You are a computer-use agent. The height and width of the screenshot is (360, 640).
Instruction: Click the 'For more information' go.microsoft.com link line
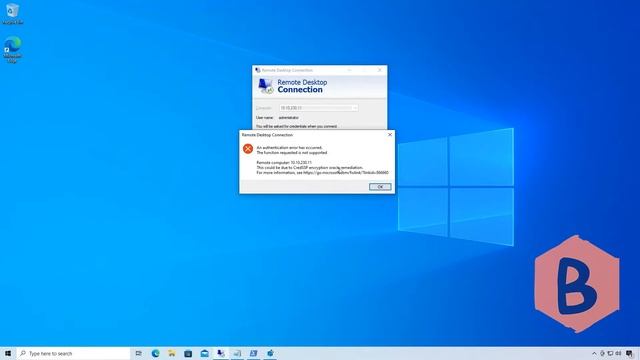pyautogui.click(x=322, y=173)
